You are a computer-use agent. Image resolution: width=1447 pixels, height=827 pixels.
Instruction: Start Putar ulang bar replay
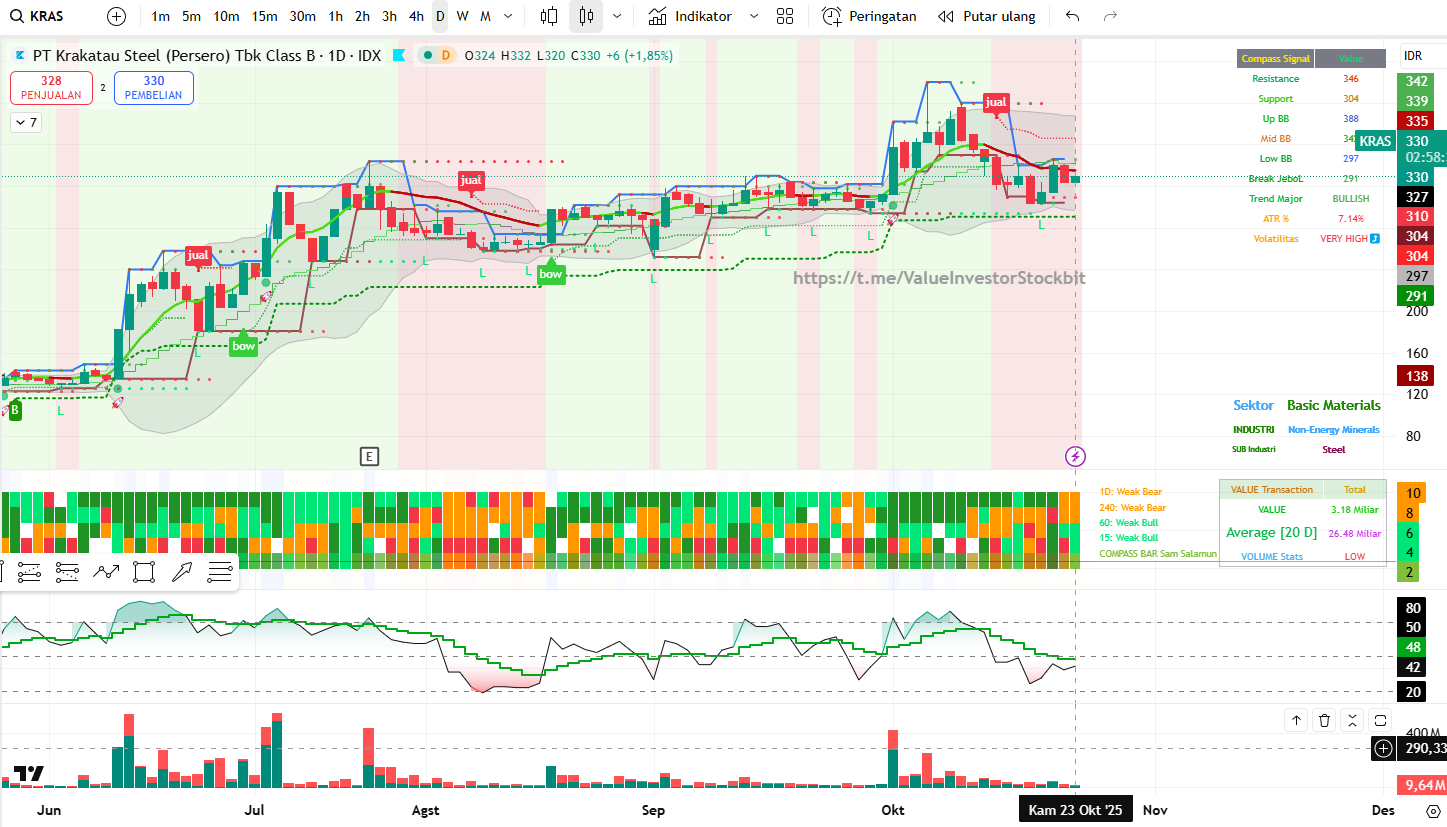[987, 16]
